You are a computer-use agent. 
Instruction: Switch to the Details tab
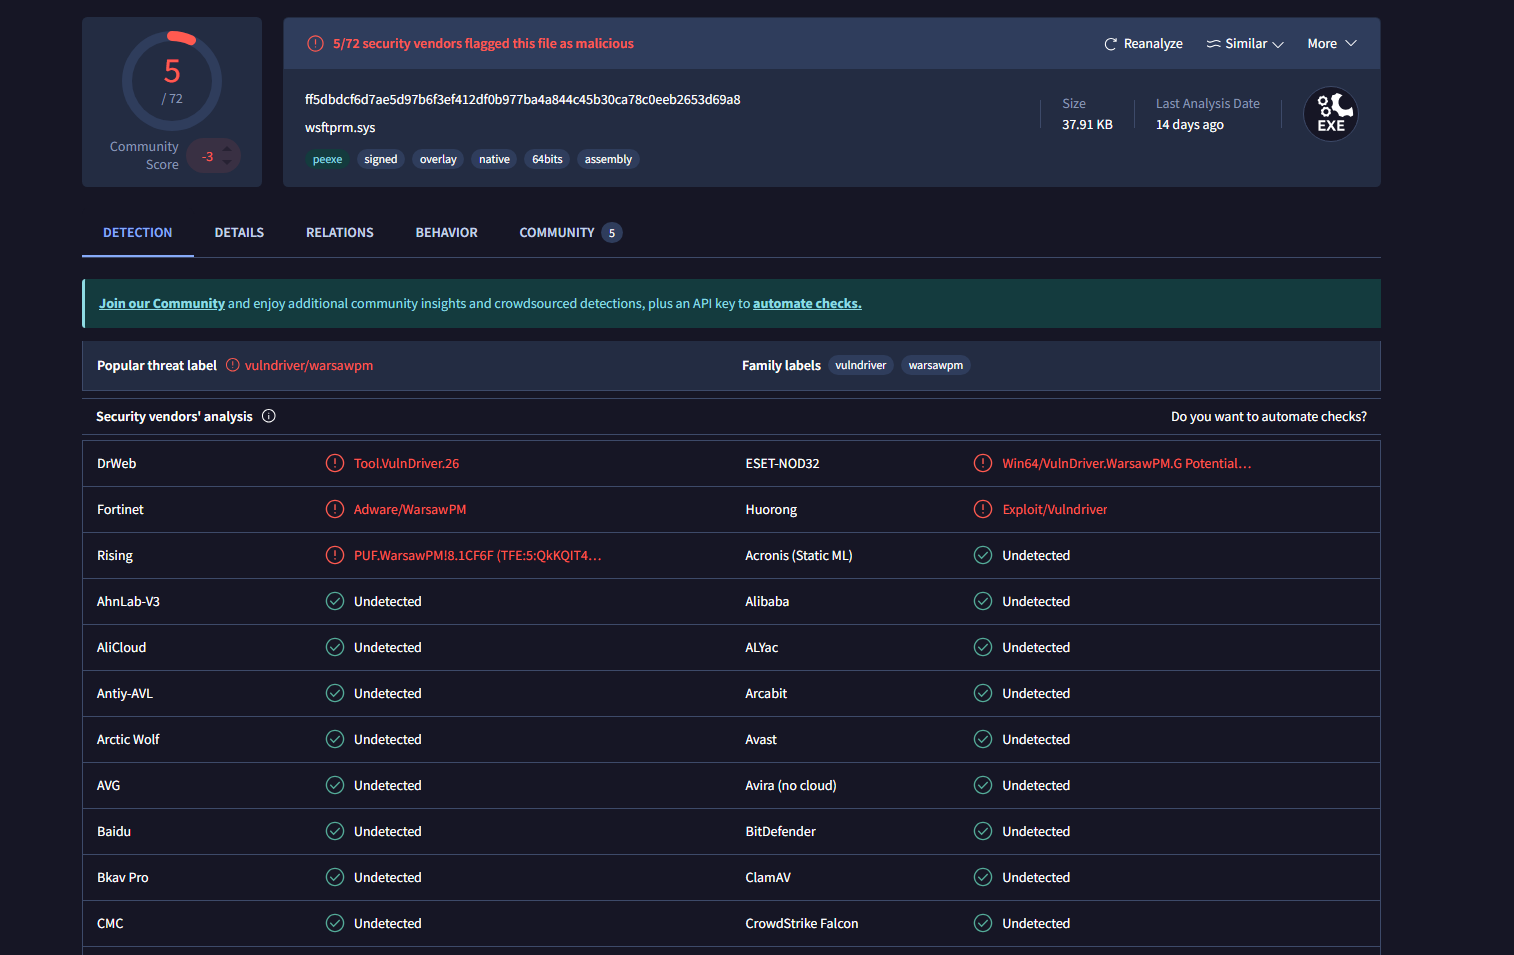pos(239,233)
